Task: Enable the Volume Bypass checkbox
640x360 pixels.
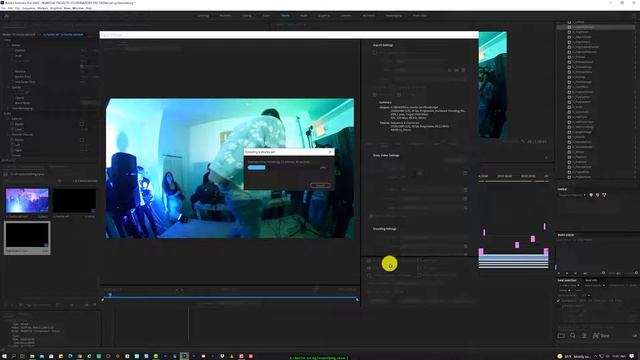Action: click(82, 124)
